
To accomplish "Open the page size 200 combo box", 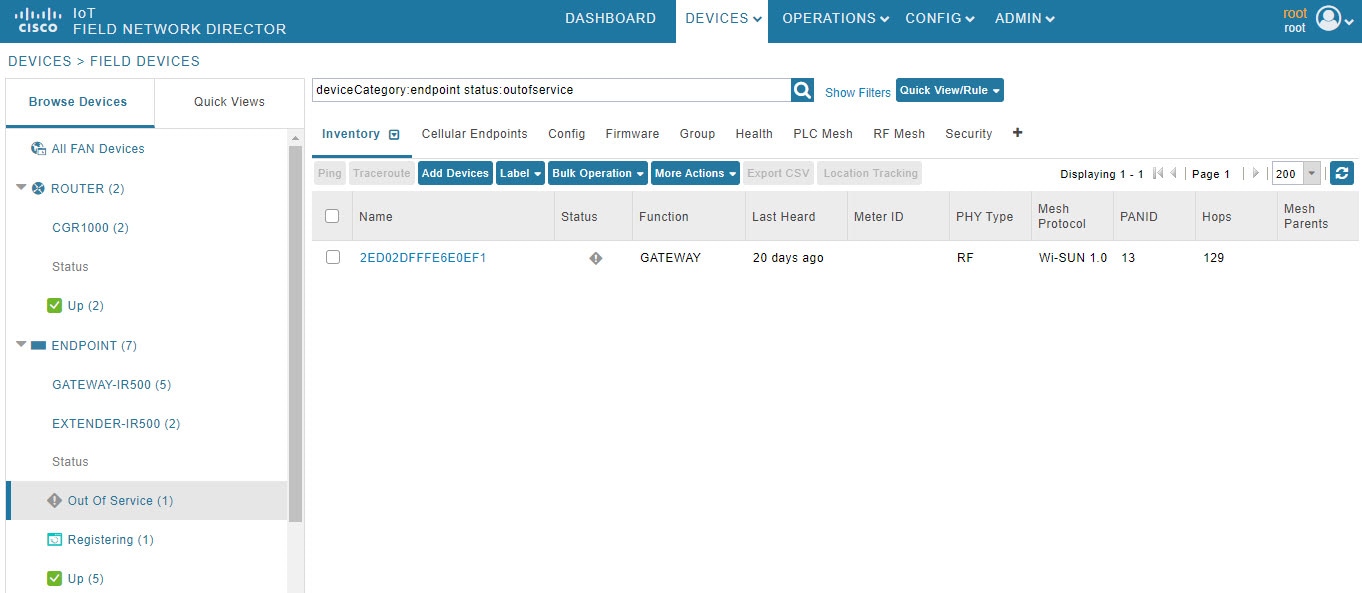I will click(1297, 173).
